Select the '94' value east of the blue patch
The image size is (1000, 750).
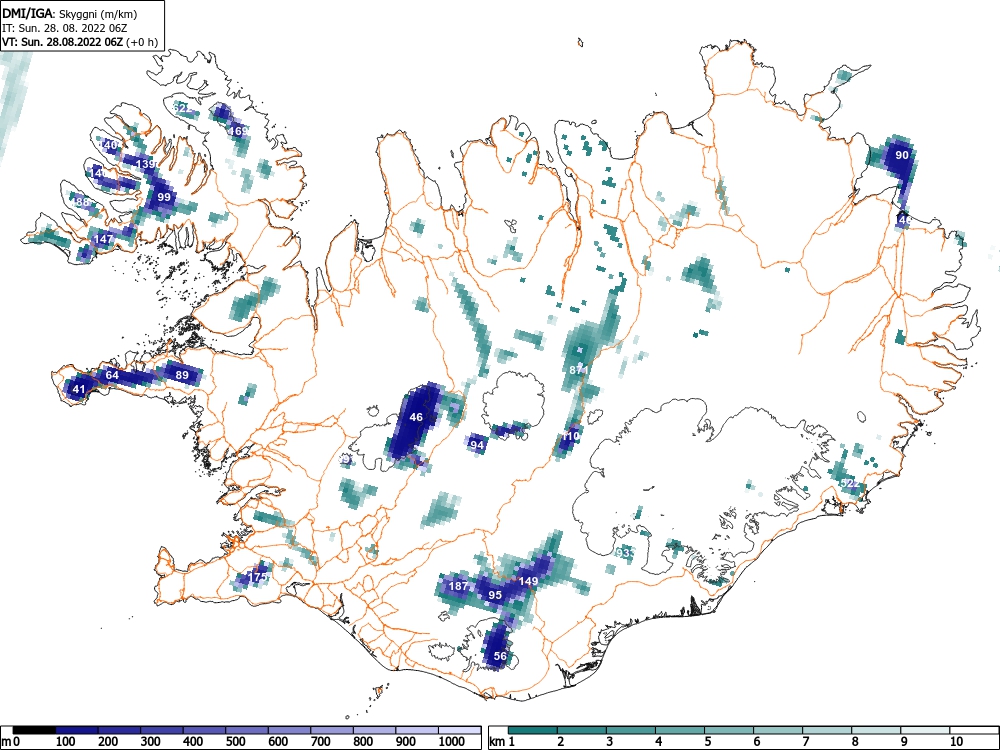click(477, 445)
